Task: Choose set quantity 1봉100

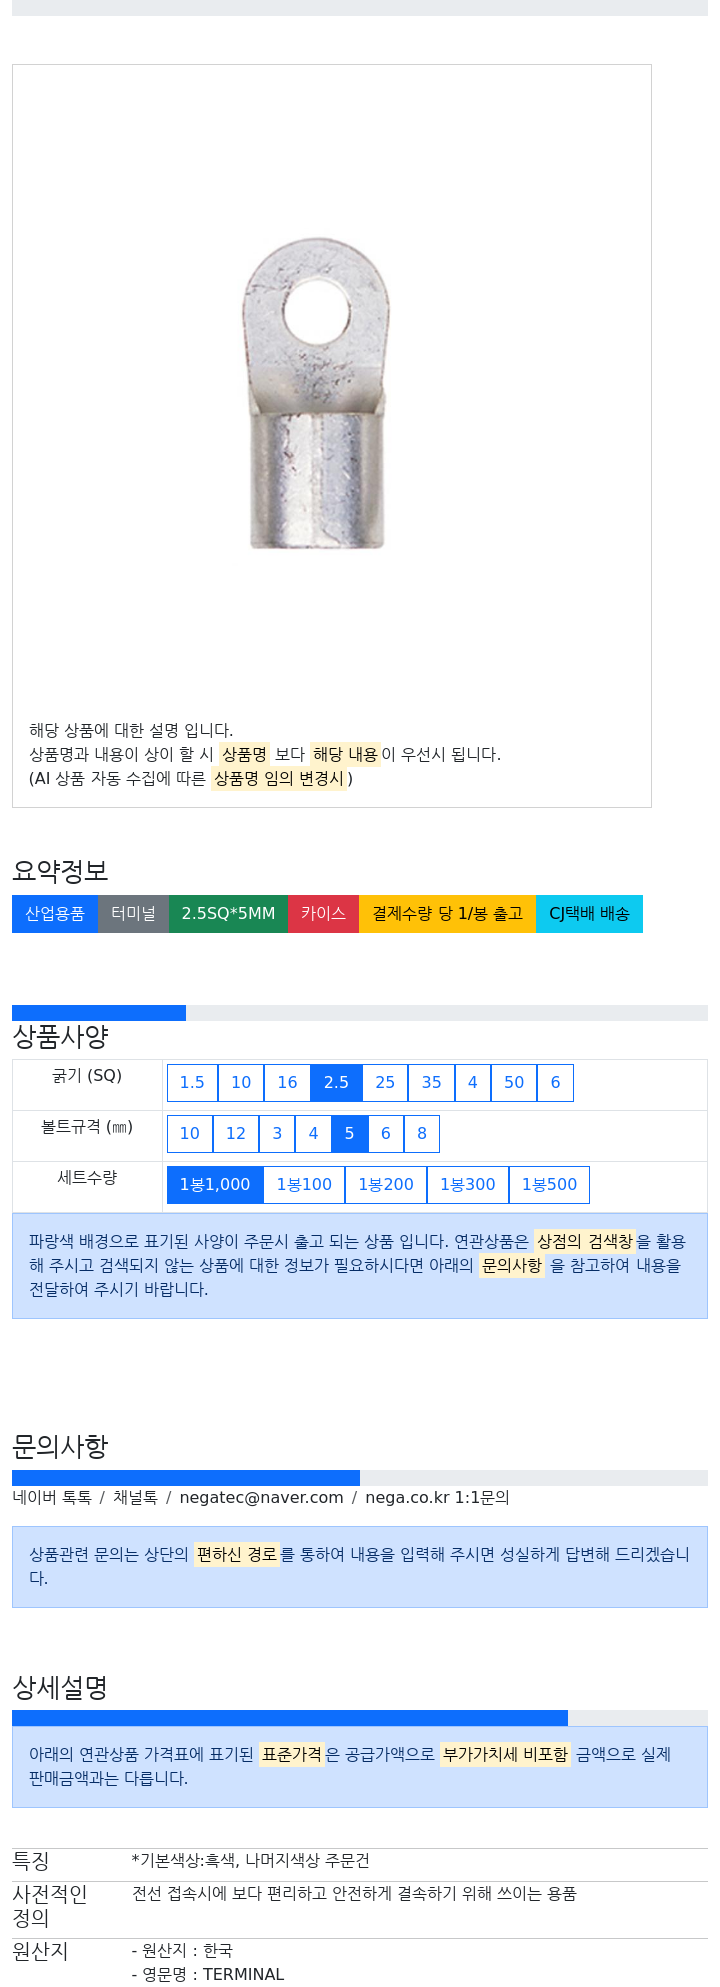Action: point(304,1185)
